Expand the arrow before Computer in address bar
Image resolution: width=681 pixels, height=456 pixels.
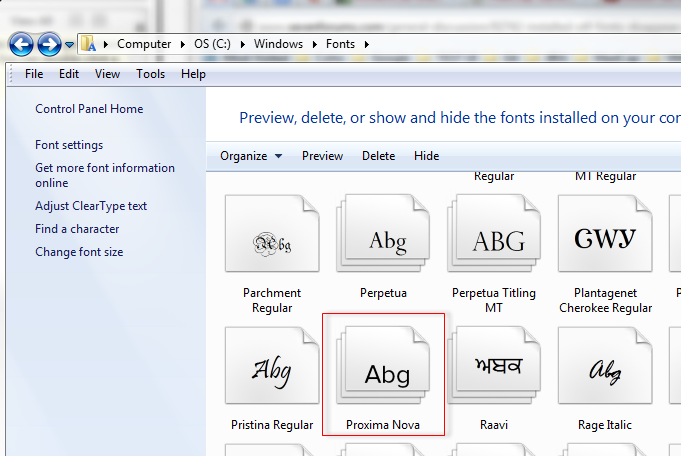106,44
